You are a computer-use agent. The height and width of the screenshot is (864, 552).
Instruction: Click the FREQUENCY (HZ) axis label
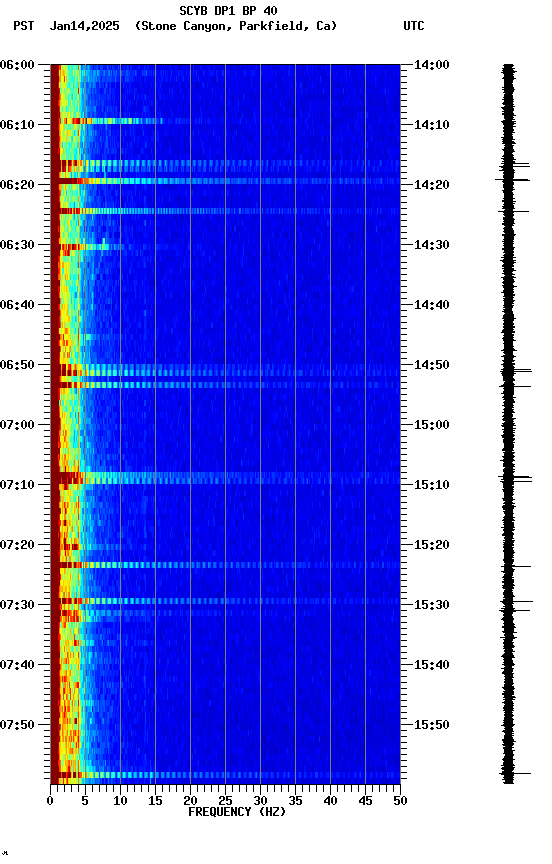coord(237,812)
